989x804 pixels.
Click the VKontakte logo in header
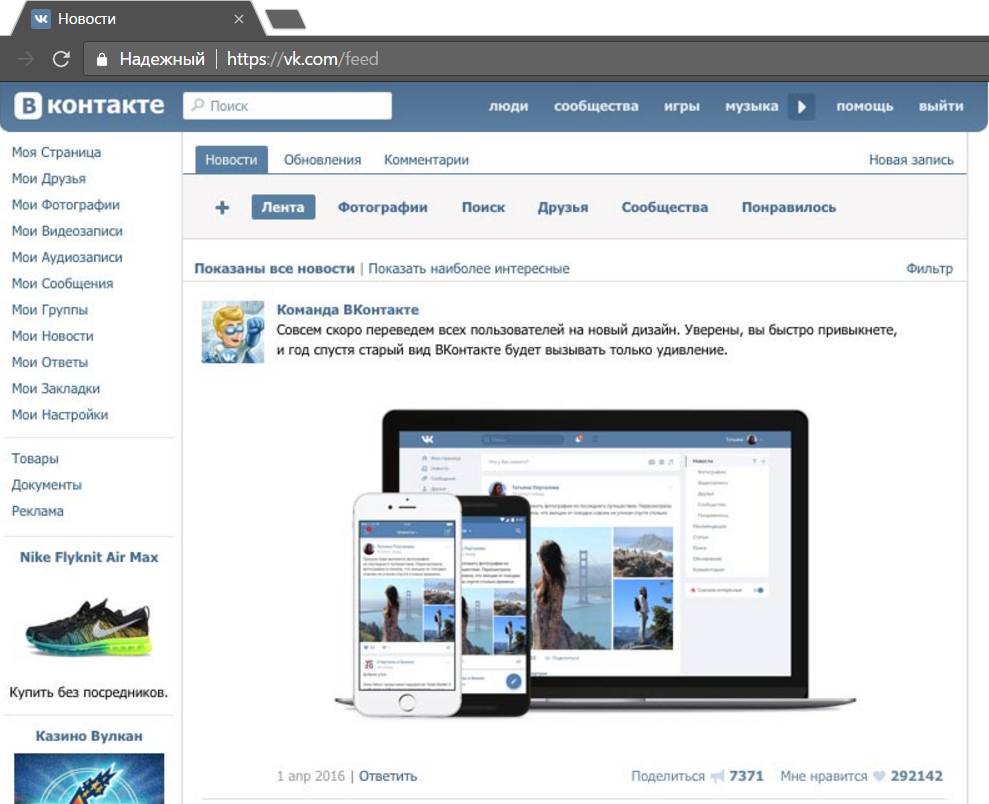89,106
